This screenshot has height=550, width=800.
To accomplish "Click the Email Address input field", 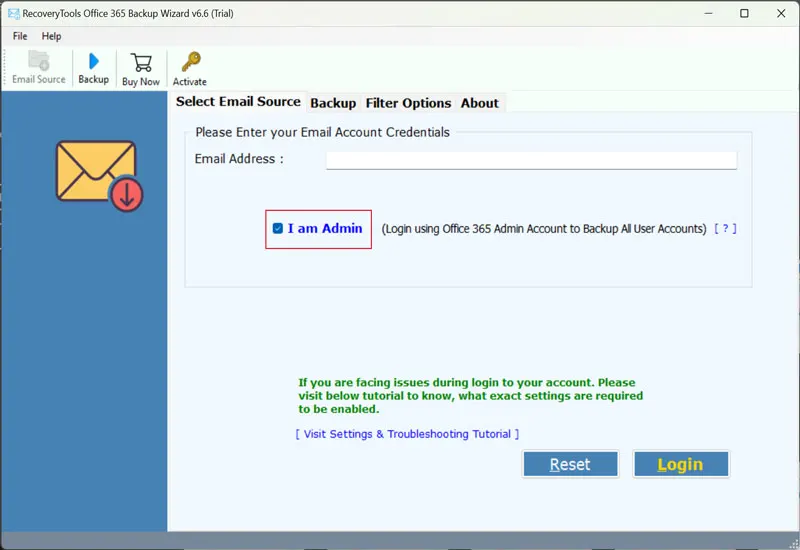I will (x=531, y=160).
